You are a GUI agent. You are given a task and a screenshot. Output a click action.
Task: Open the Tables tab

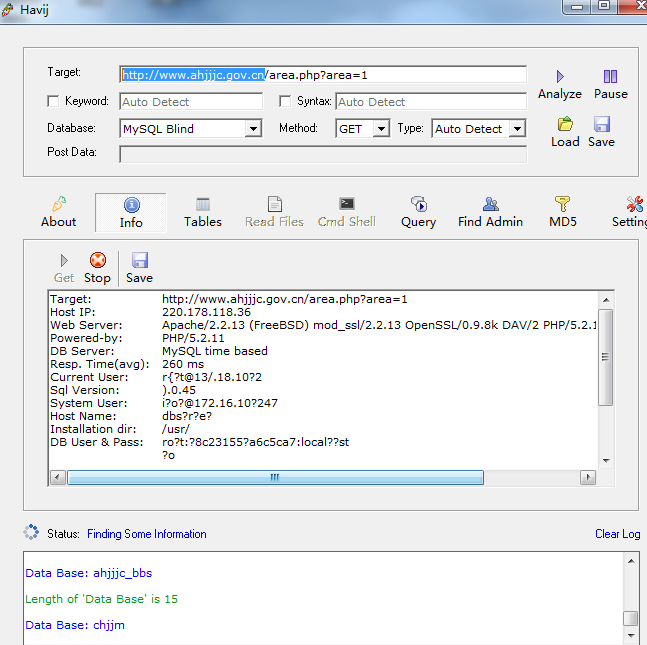203,213
